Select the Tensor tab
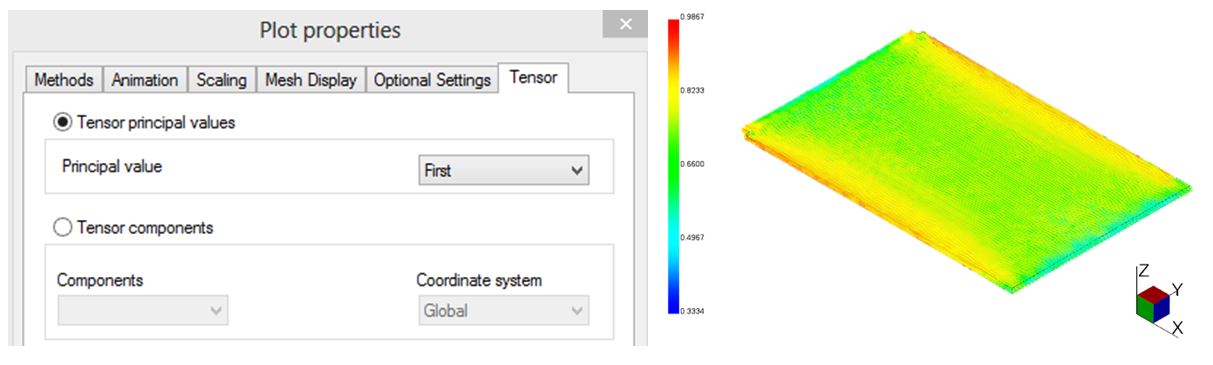The height and width of the screenshot is (365, 1213). (x=533, y=78)
